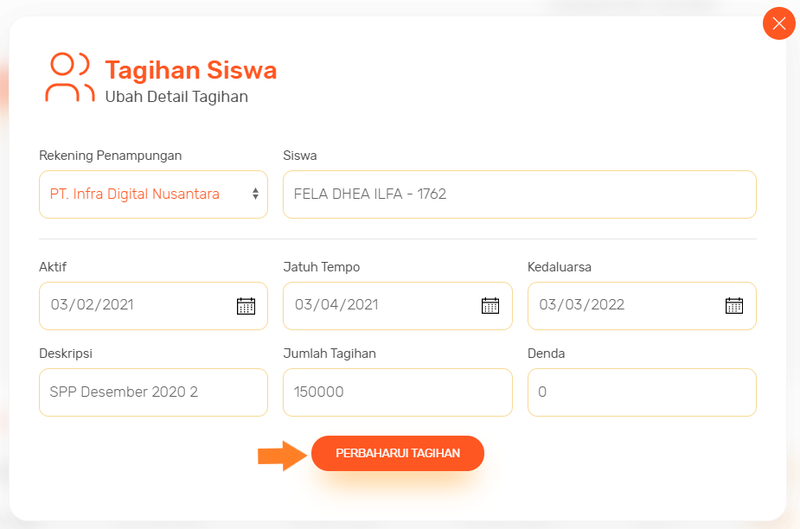Viewport: 800px width, 529px height.
Task: Click the Tagihan Siswa heading
Action: coord(191,70)
